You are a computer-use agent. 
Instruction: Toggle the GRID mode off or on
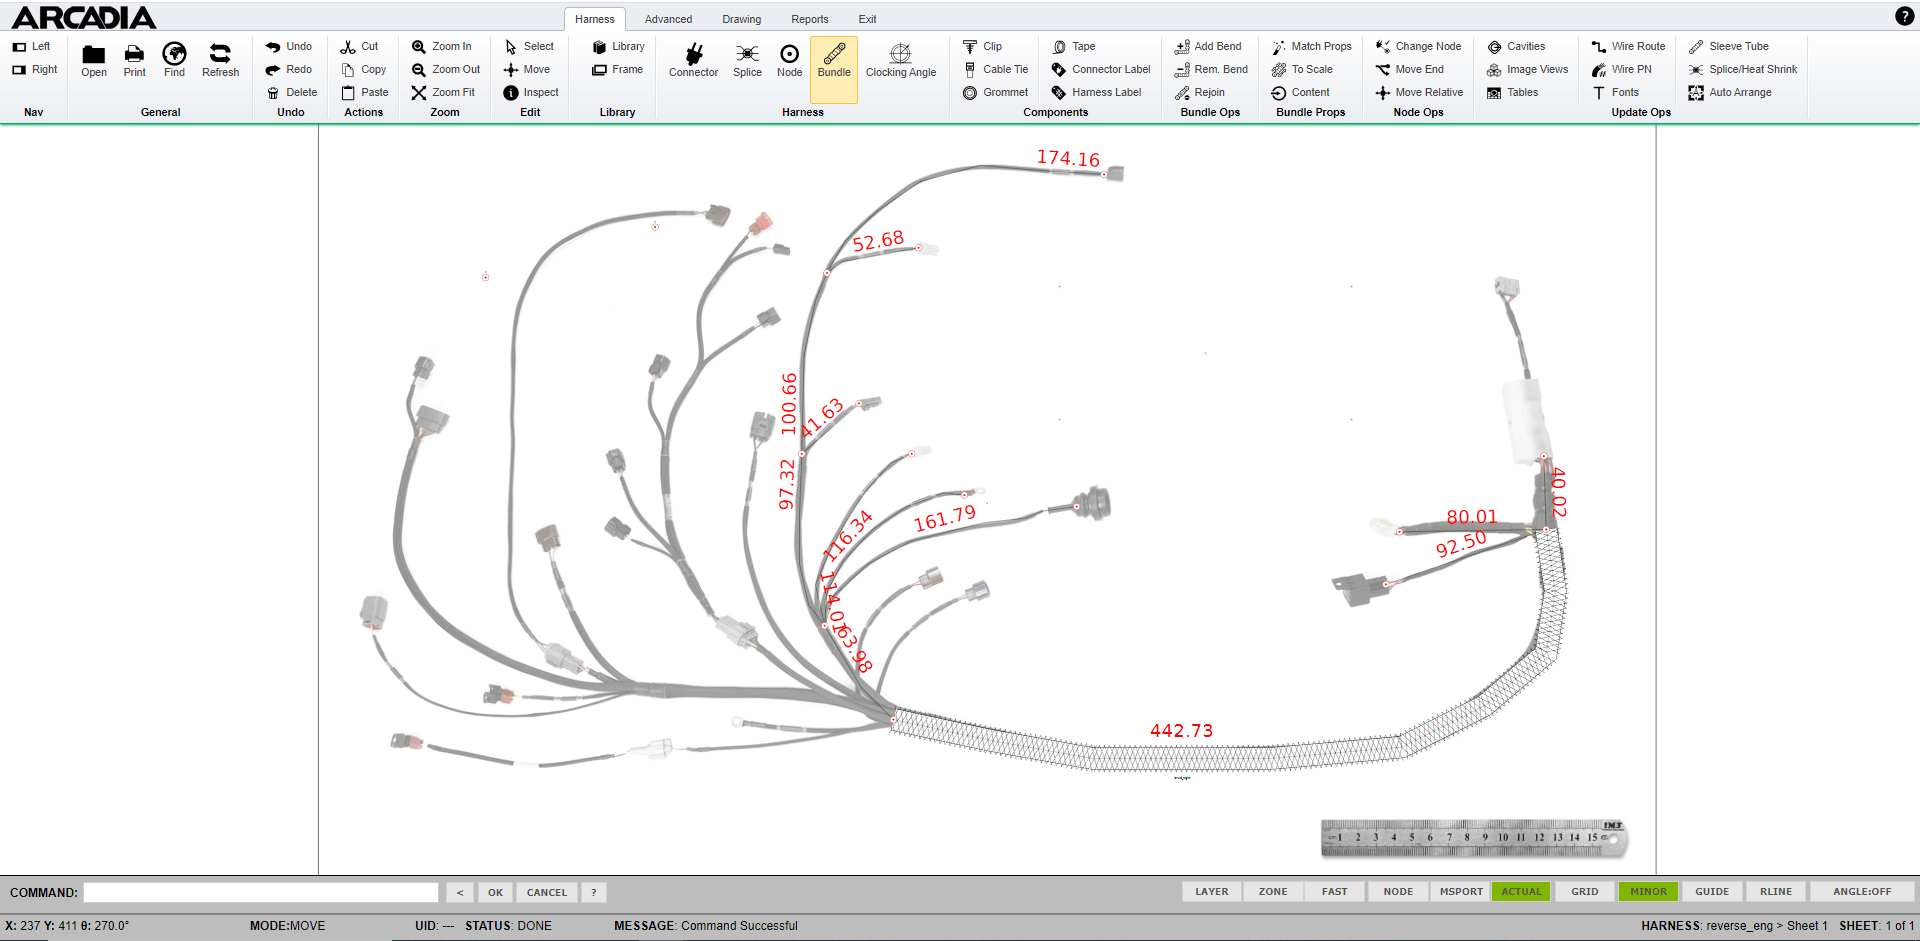(x=1584, y=892)
